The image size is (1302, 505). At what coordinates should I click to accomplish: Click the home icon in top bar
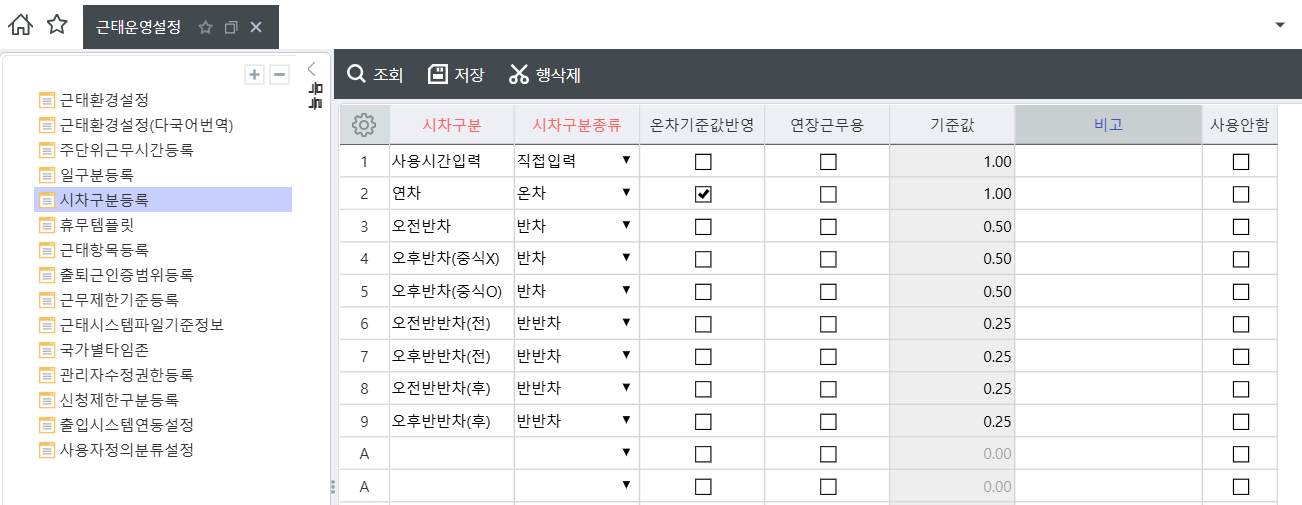pyautogui.click(x=19, y=25)
